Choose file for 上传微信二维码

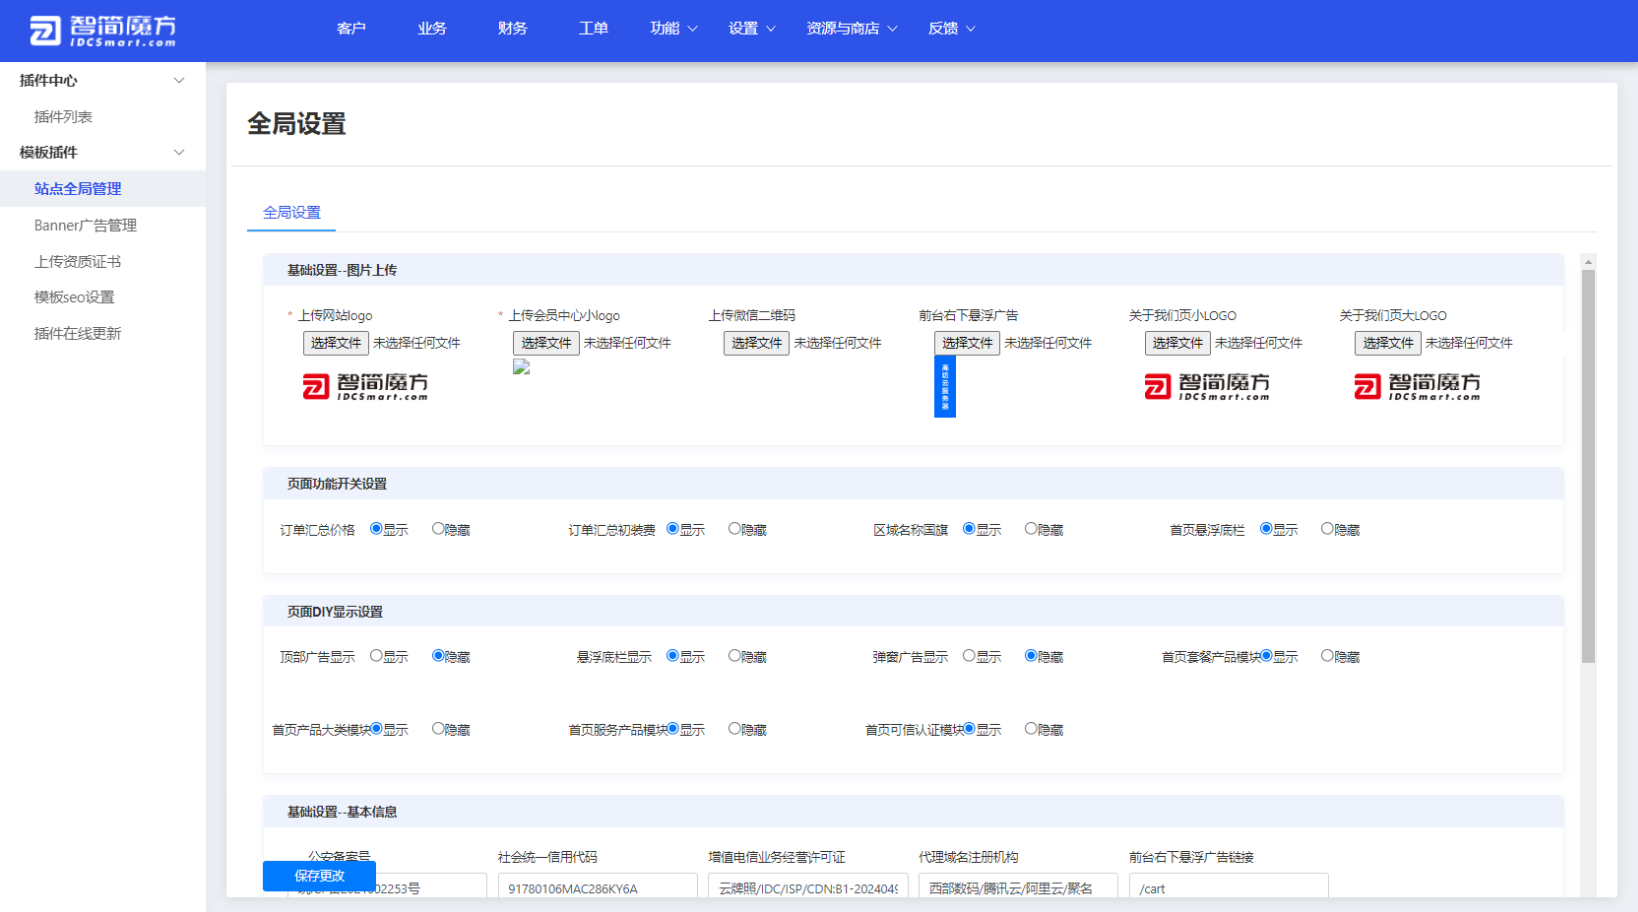coord(757,343)
